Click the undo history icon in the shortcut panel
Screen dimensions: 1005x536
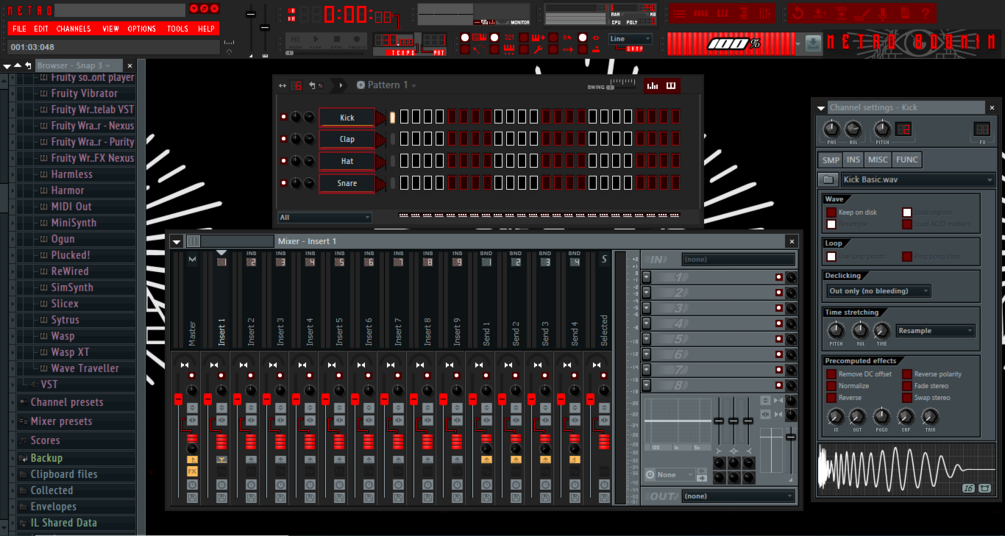coord(798,13)
